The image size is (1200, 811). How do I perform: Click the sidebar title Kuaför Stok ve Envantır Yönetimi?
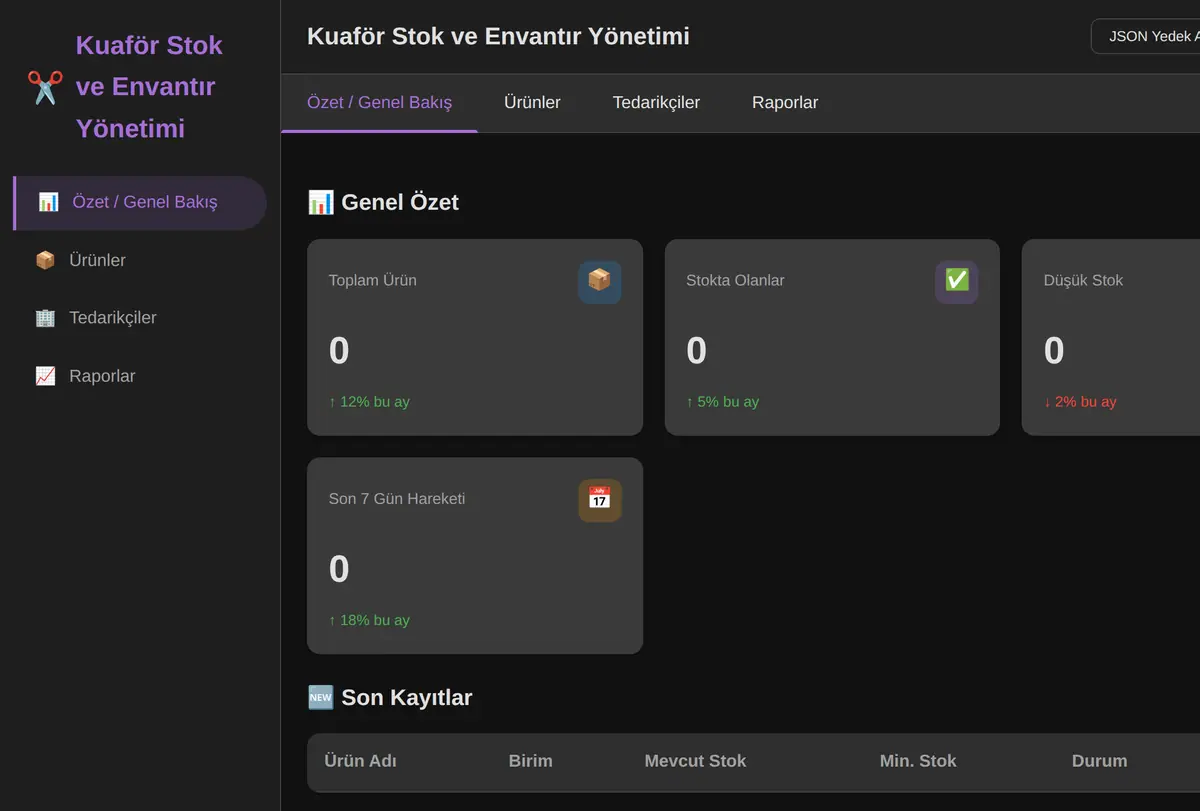149,87
